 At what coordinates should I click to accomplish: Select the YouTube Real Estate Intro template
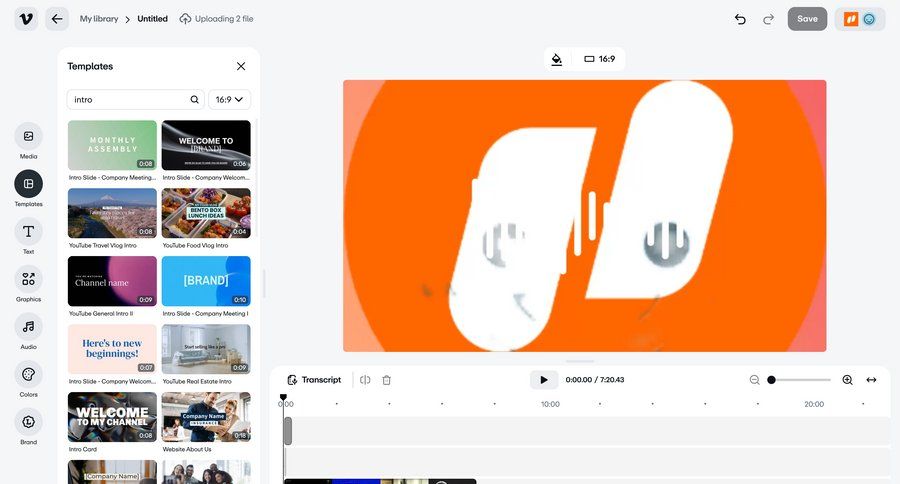pyautogui.click(x=206, y=349)
